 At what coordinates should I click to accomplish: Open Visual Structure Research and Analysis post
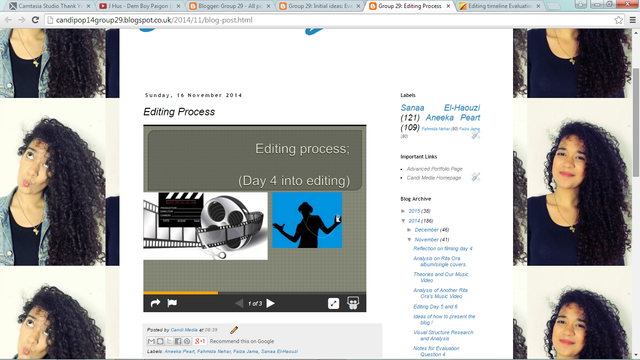pos(443,335)
